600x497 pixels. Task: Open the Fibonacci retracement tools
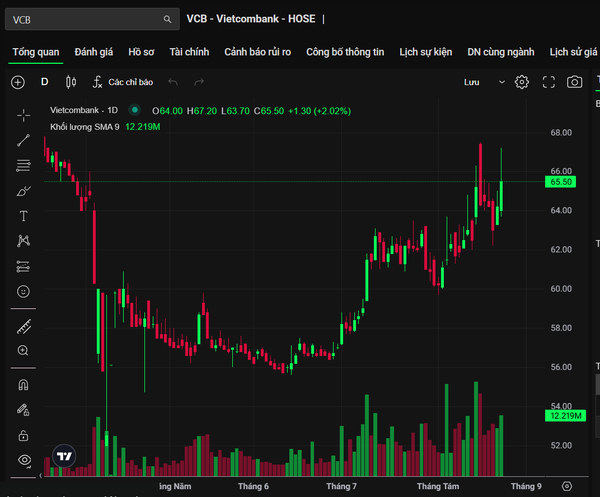pyautogui.click(x=23, y=166)
